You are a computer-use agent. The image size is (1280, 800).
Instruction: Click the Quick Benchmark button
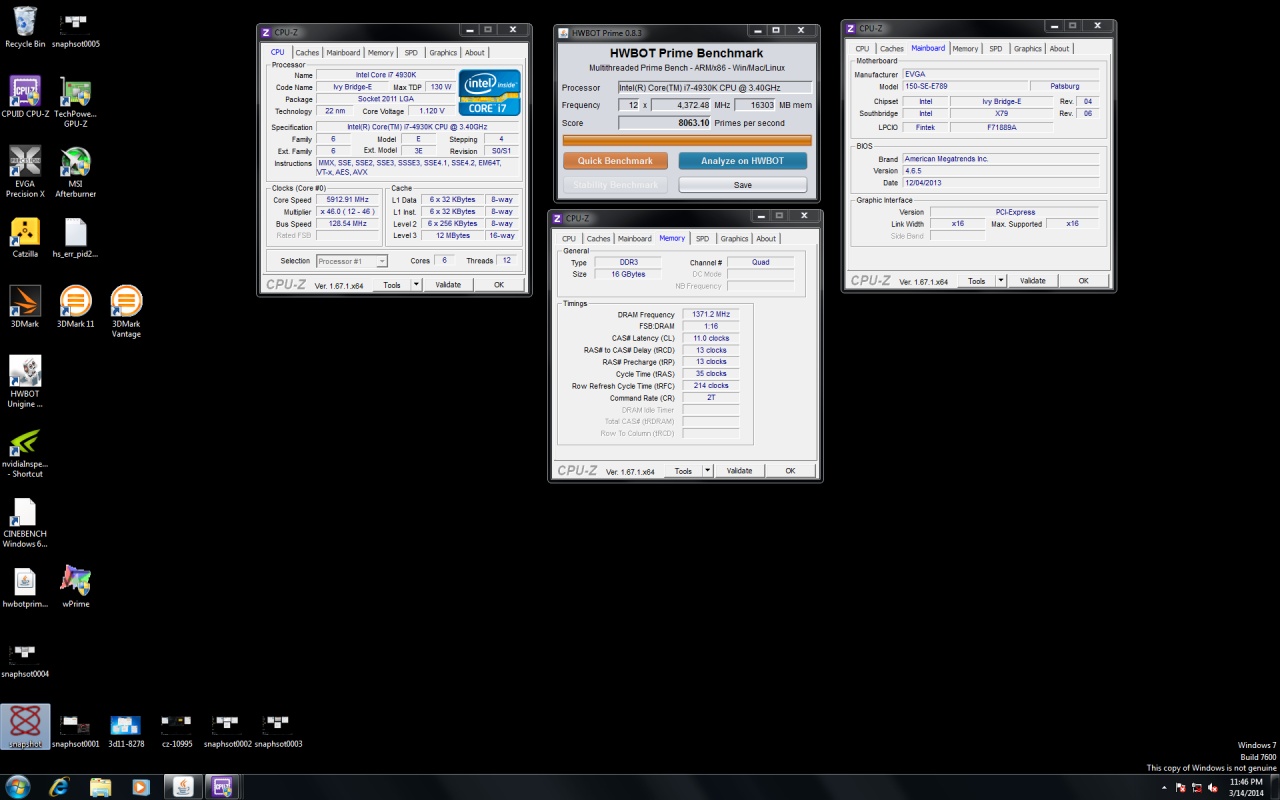pyautogui.click(x=615, y=161)
